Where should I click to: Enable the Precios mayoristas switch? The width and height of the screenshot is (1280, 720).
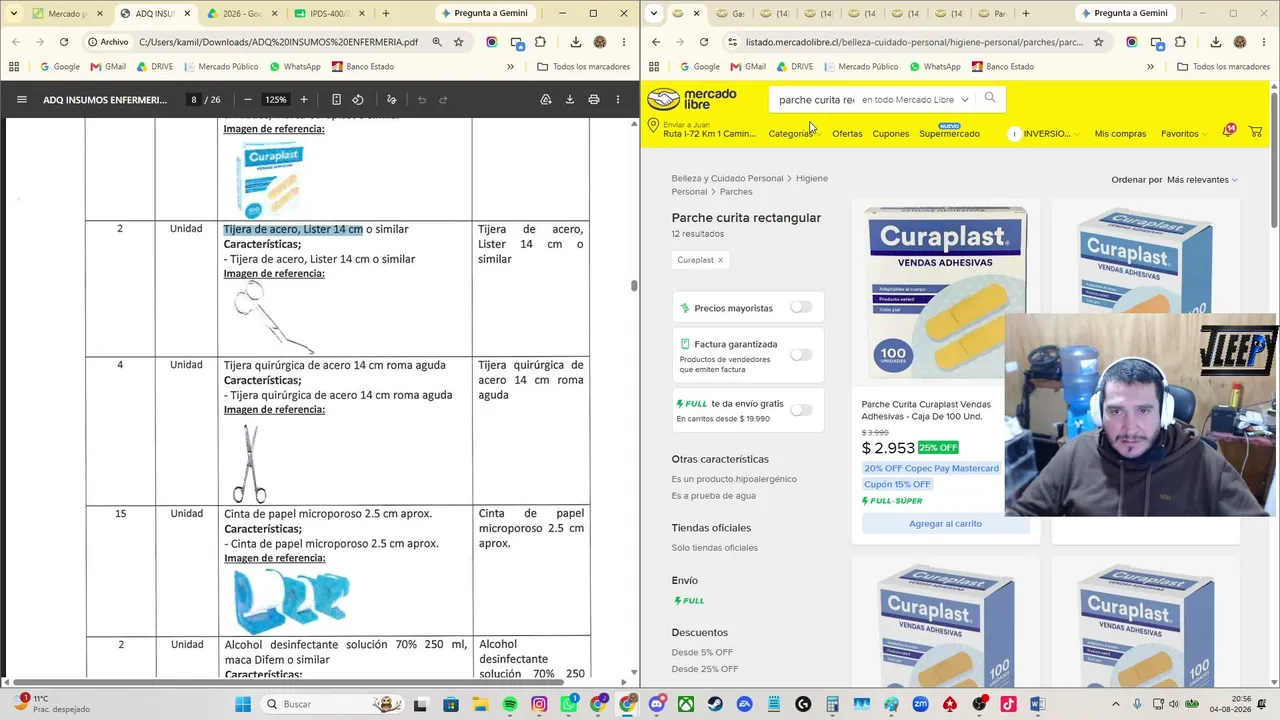coord(801,307)
